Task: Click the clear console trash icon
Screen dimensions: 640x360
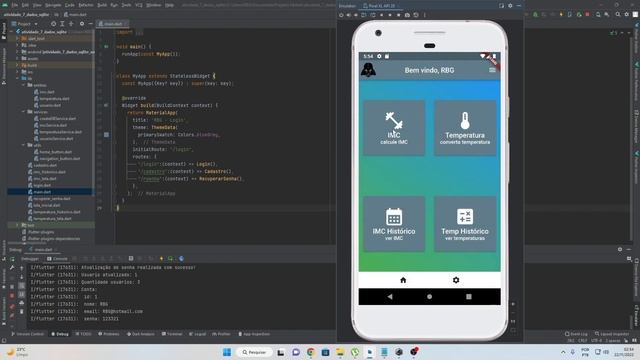Action: [22, 311]
